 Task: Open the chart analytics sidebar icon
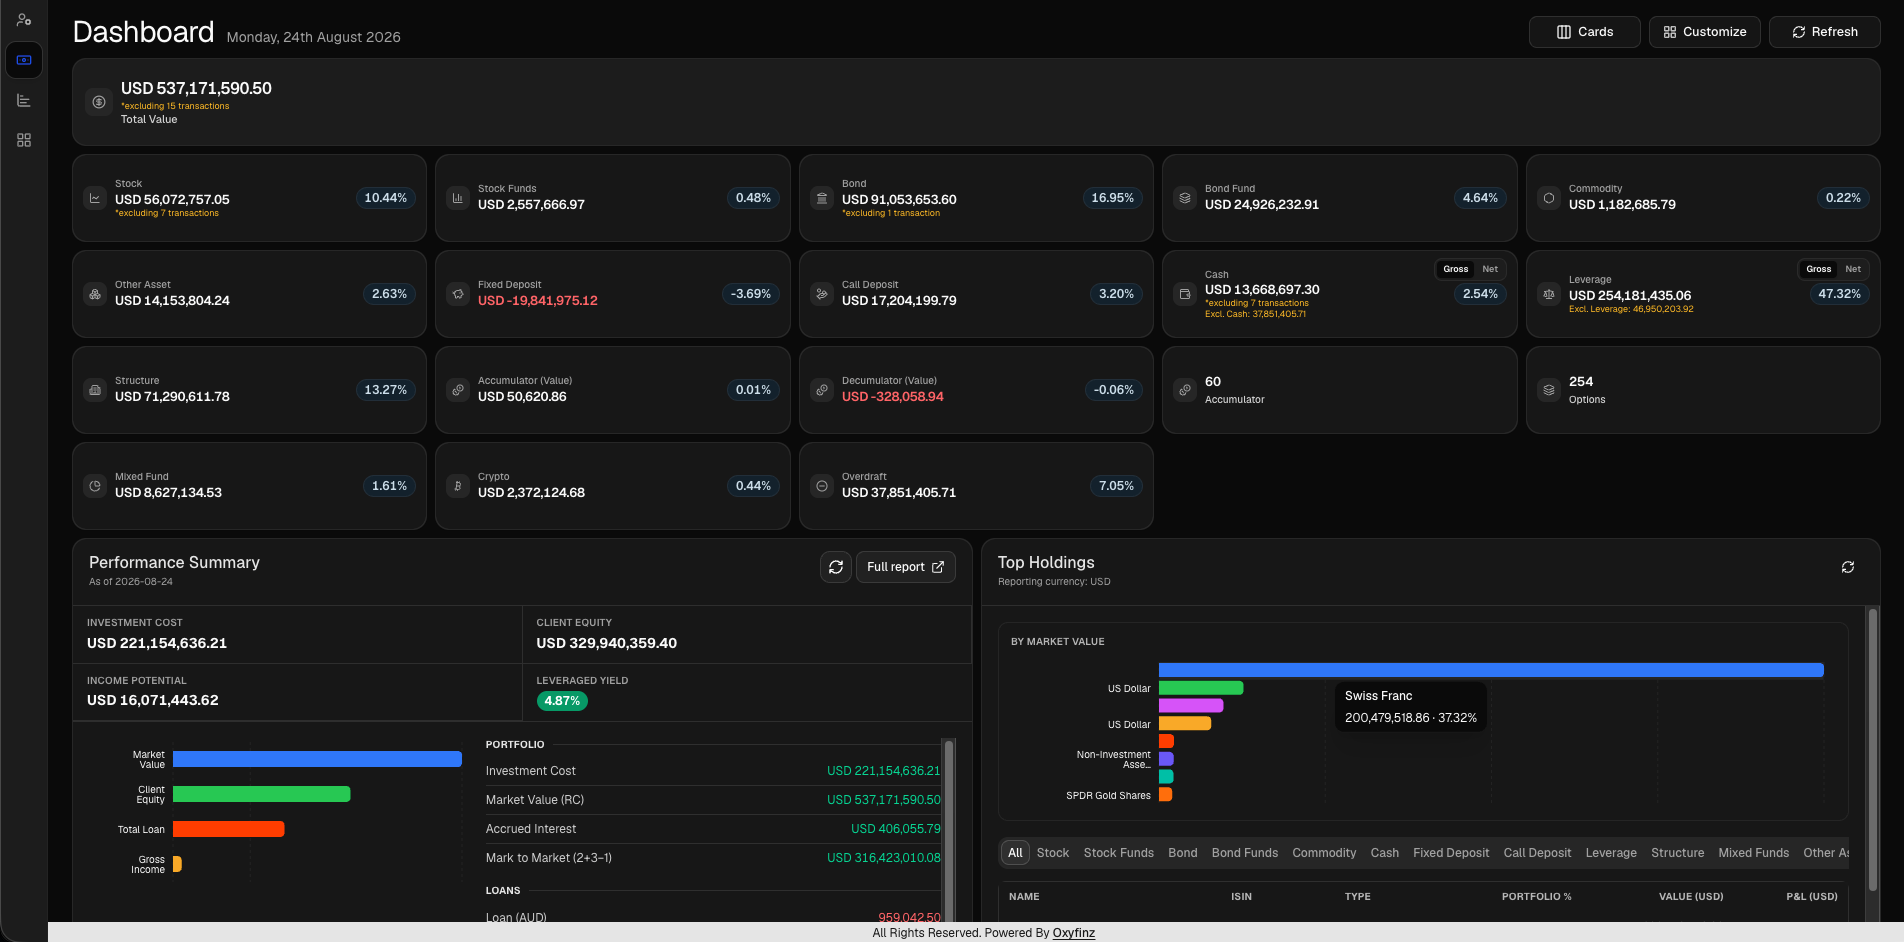(x=24, y=100)
